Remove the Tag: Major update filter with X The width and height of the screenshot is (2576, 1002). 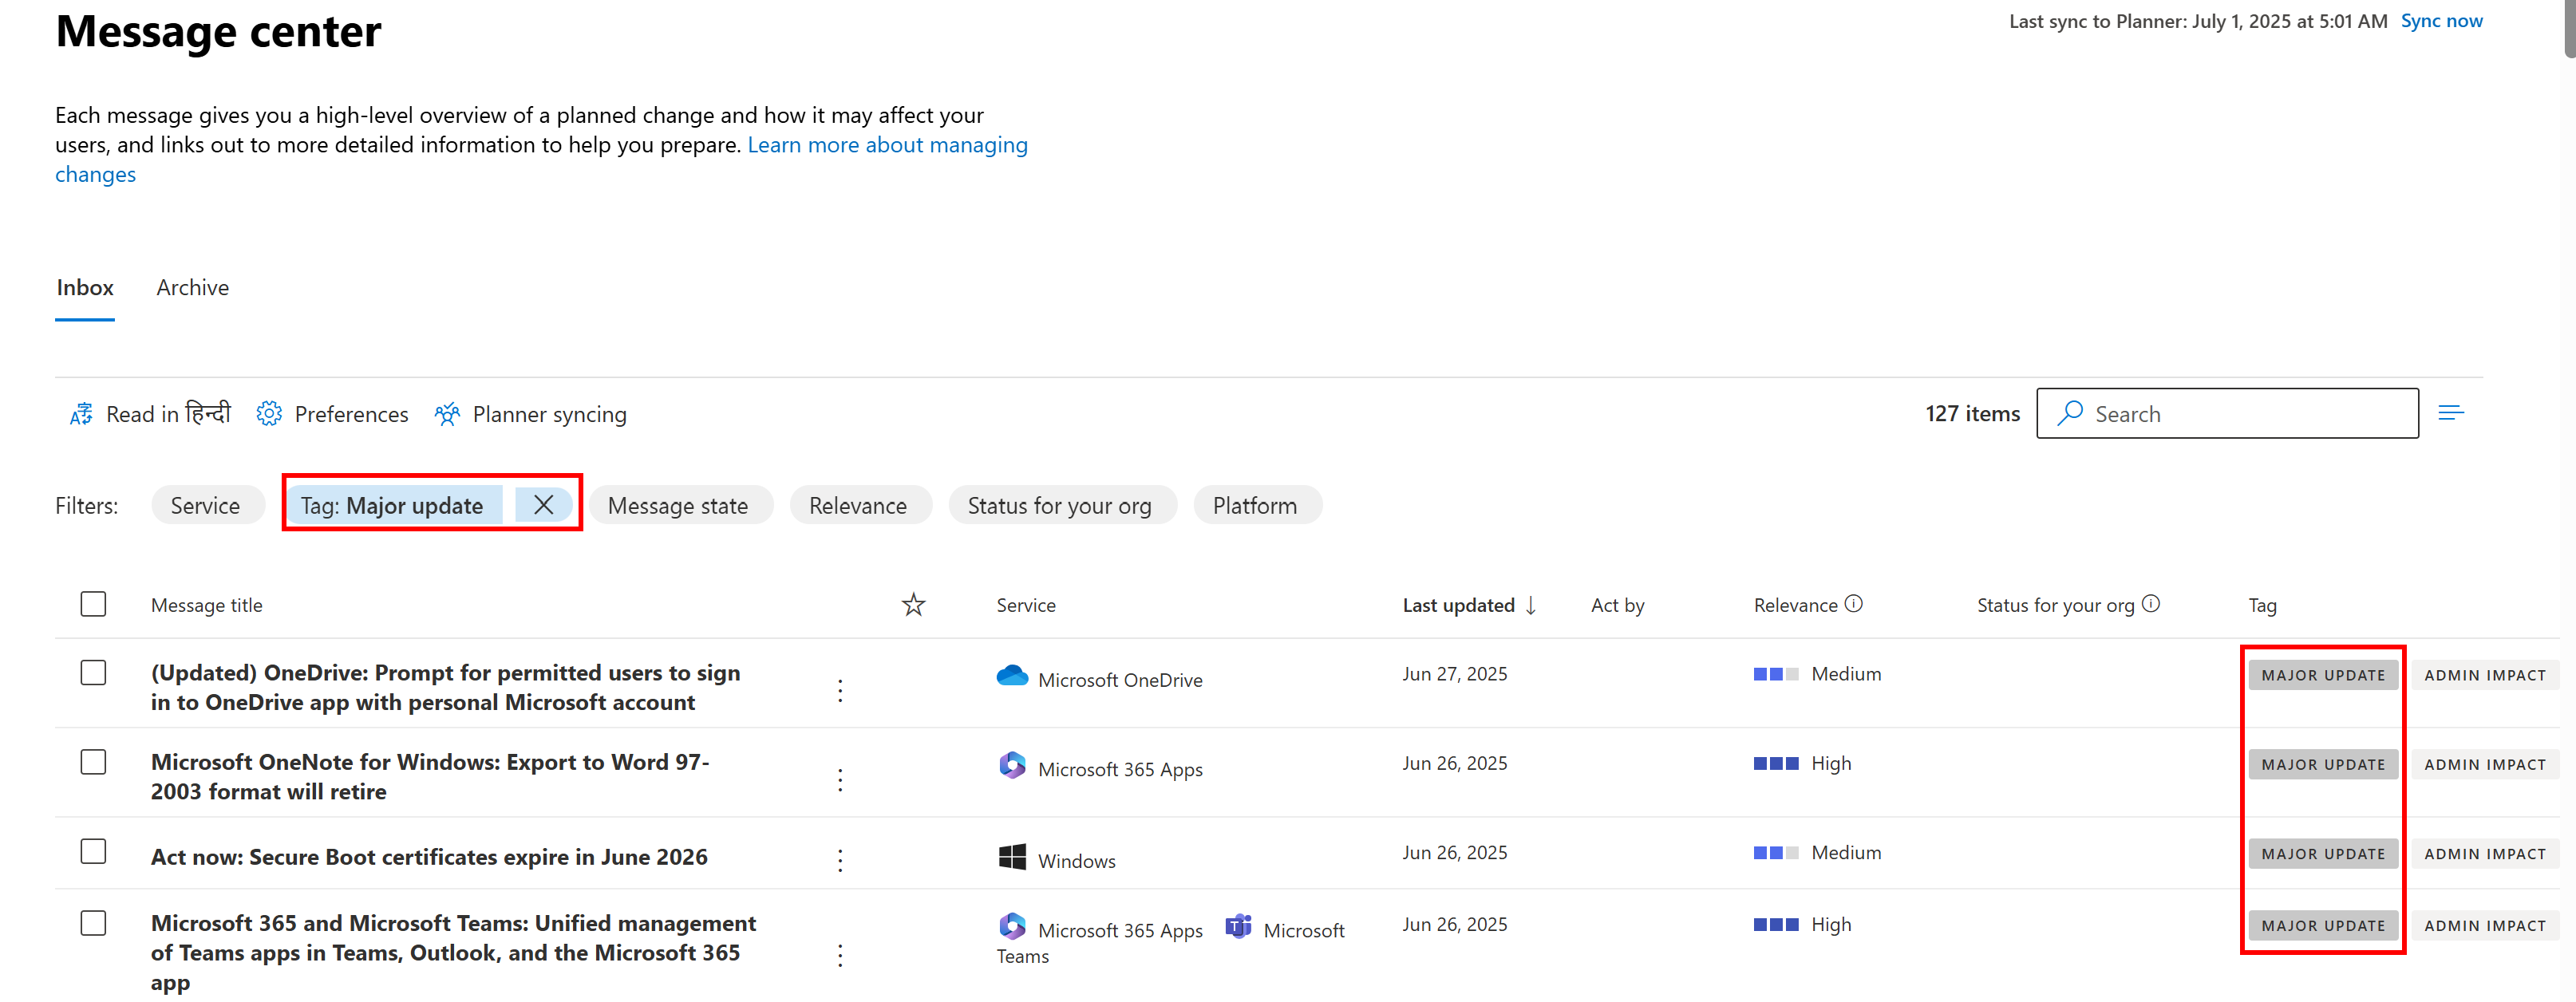point(544,505)
